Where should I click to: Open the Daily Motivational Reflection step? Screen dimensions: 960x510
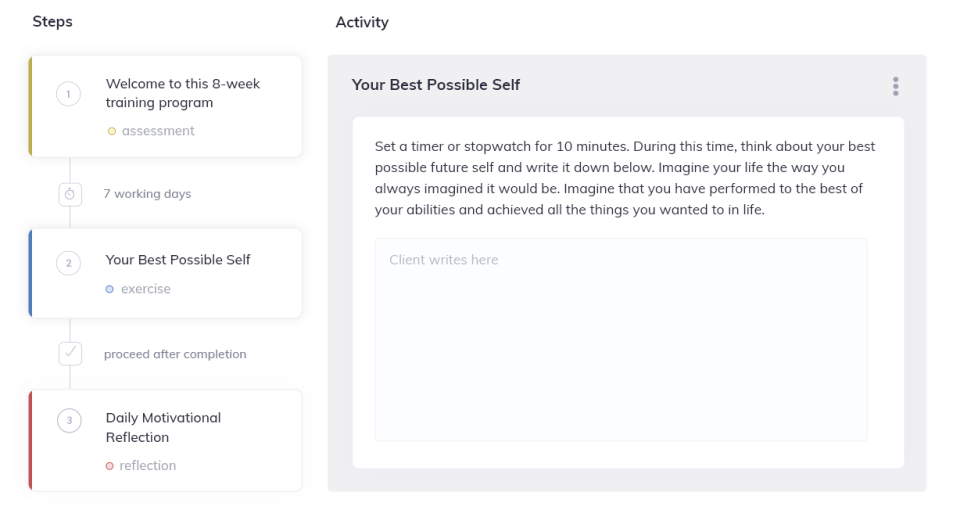[163, 427]
